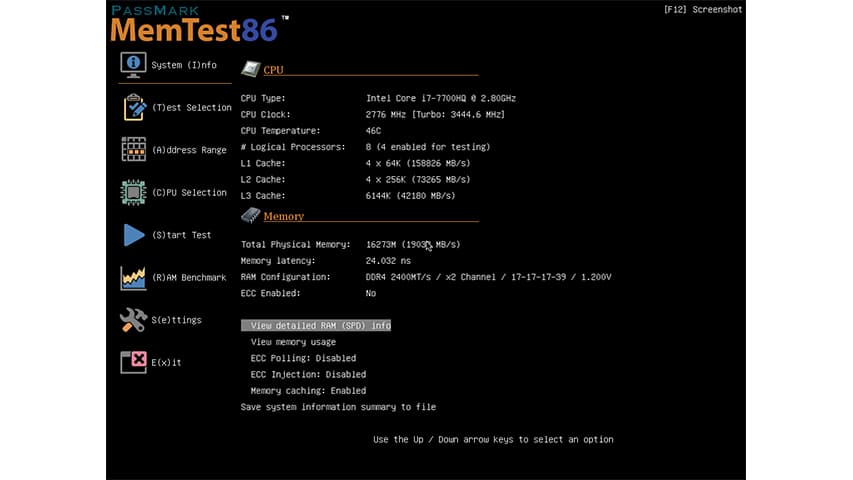Viewport: 853px width, 480px height.
Task: Open the (R)AM Benchmark menu label
Action: click(189, 278)
